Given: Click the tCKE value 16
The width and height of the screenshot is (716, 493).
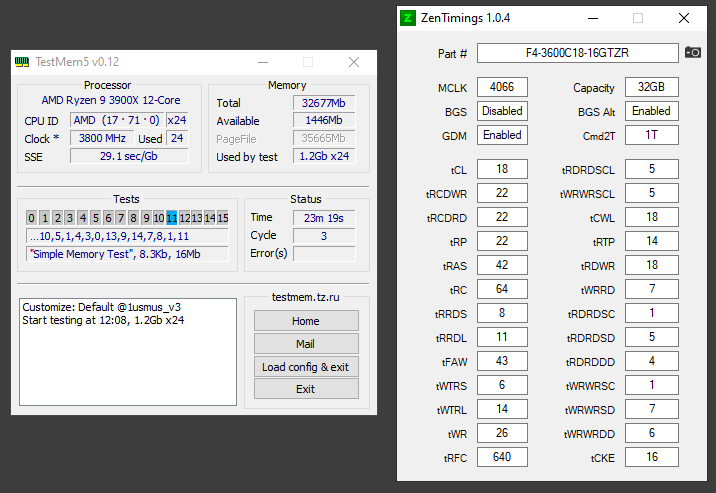Looking at the screenshot, I should coord(652,457).
